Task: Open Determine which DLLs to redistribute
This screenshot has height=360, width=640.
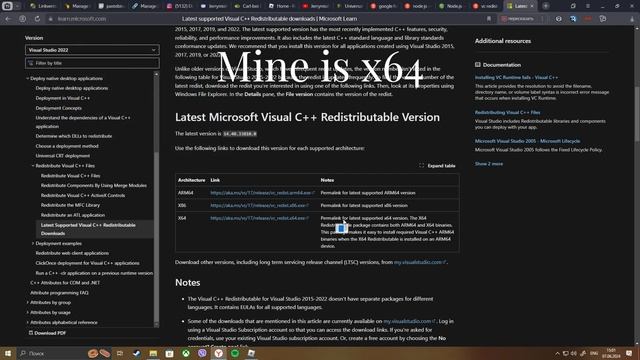Action: pos(74,136)
